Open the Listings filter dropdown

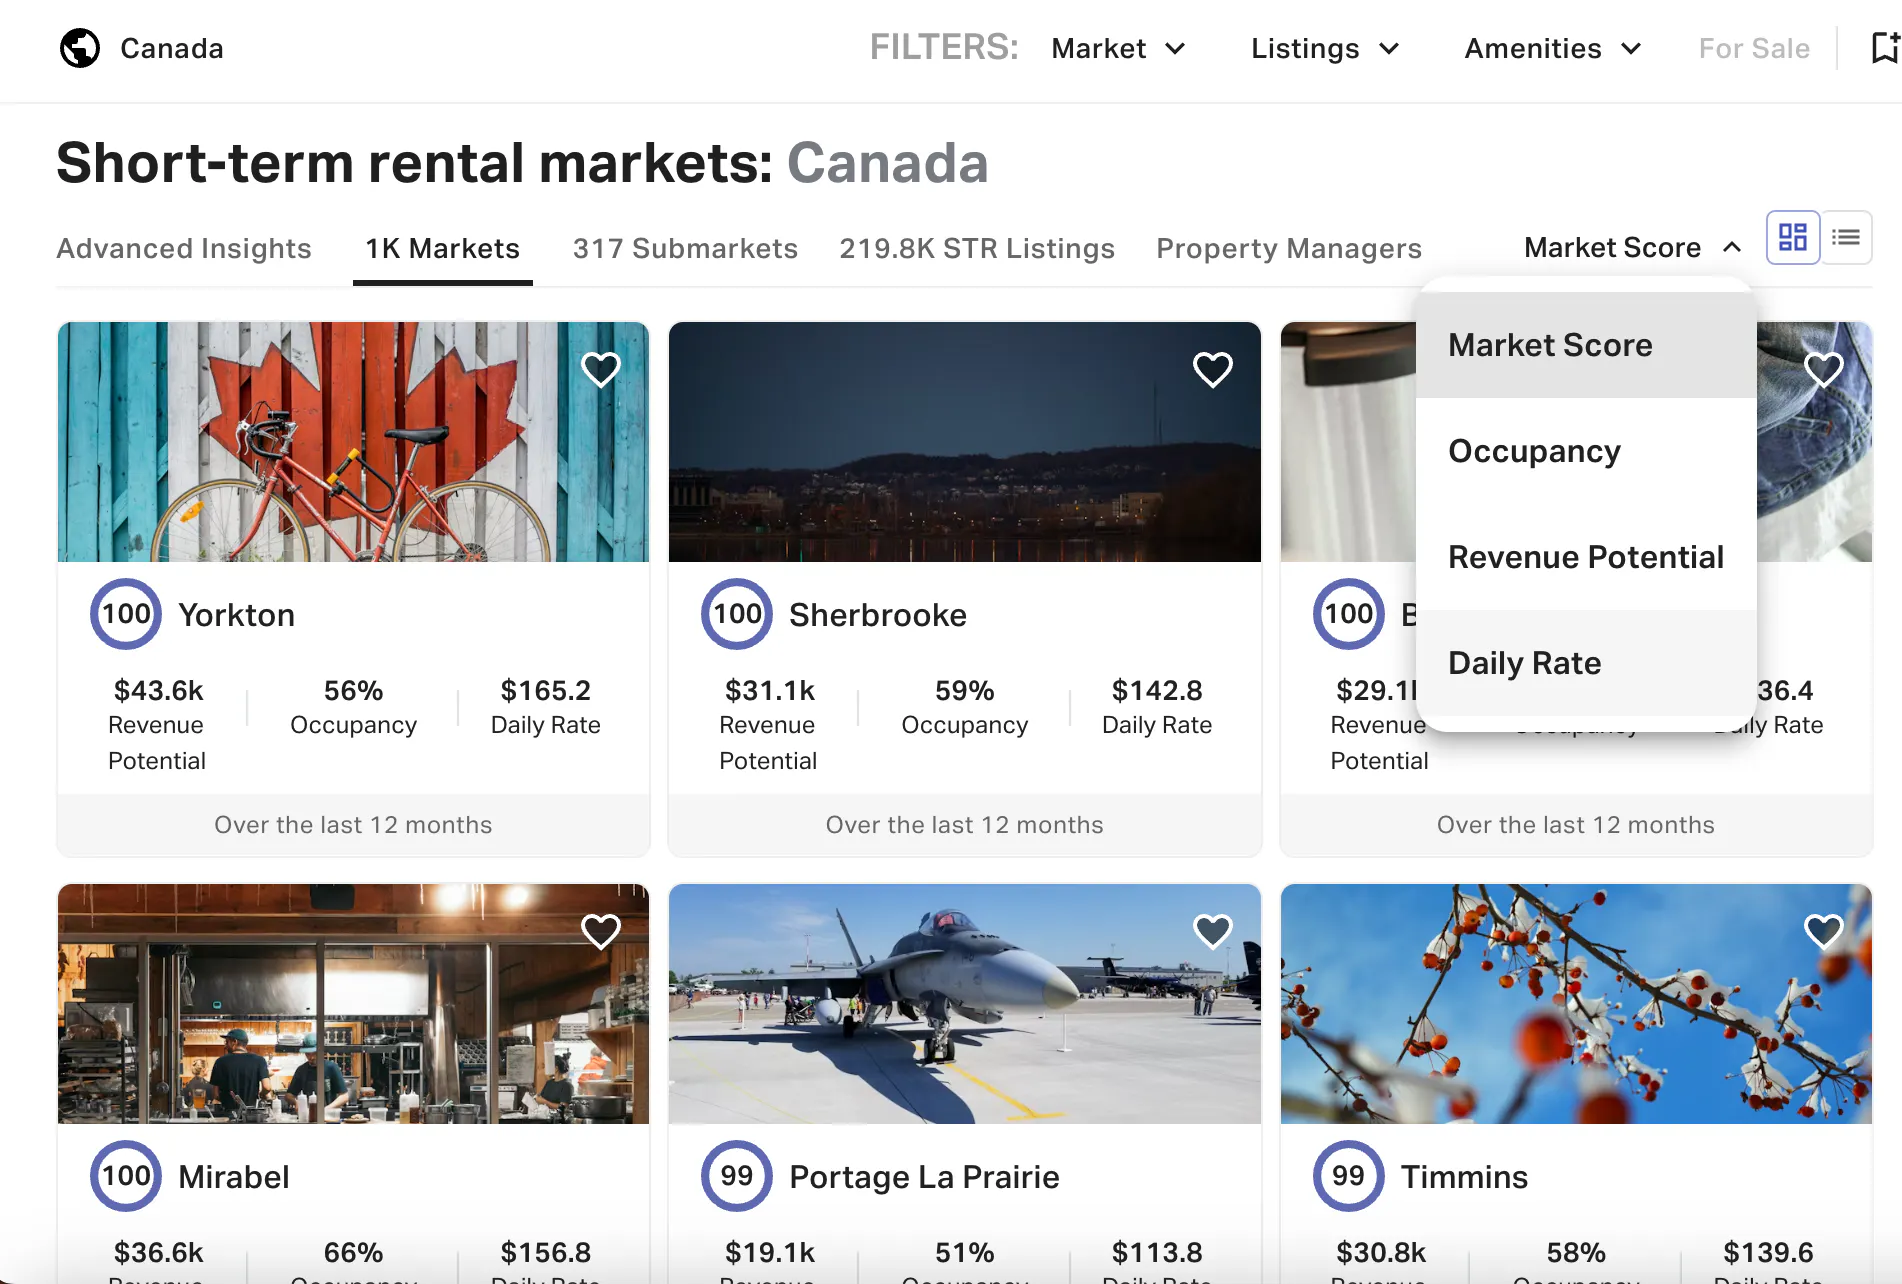pyautogui.click(x=1325, y=48)
